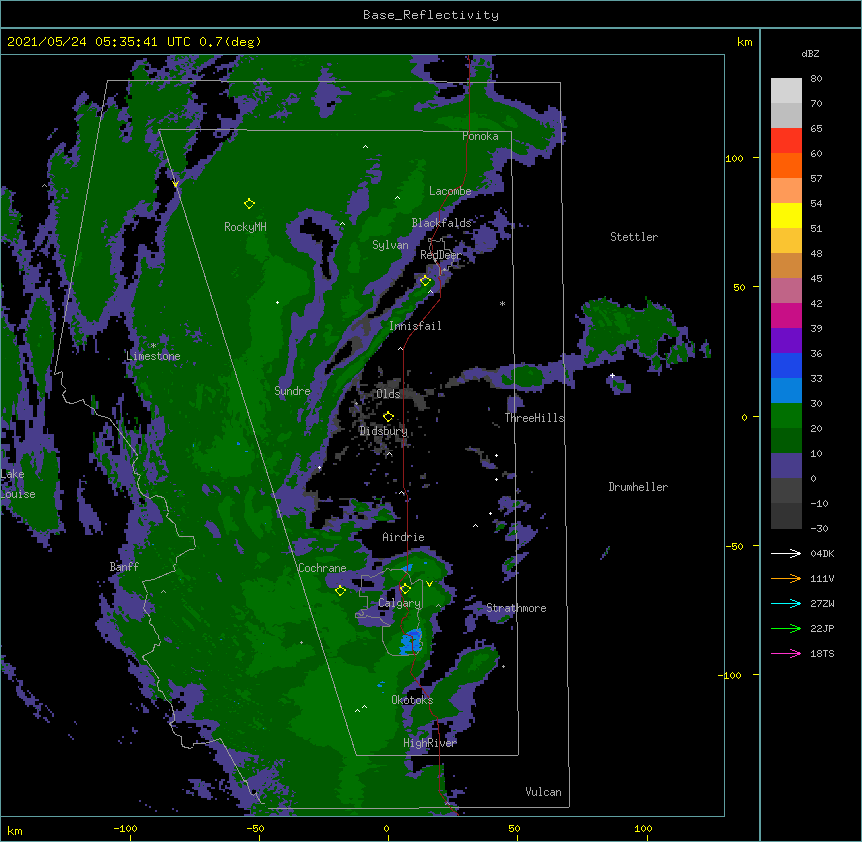Image resolution: width=862 pixels, height=842 pixels.
Task: Click the HighRiver label
Action: 430,743
